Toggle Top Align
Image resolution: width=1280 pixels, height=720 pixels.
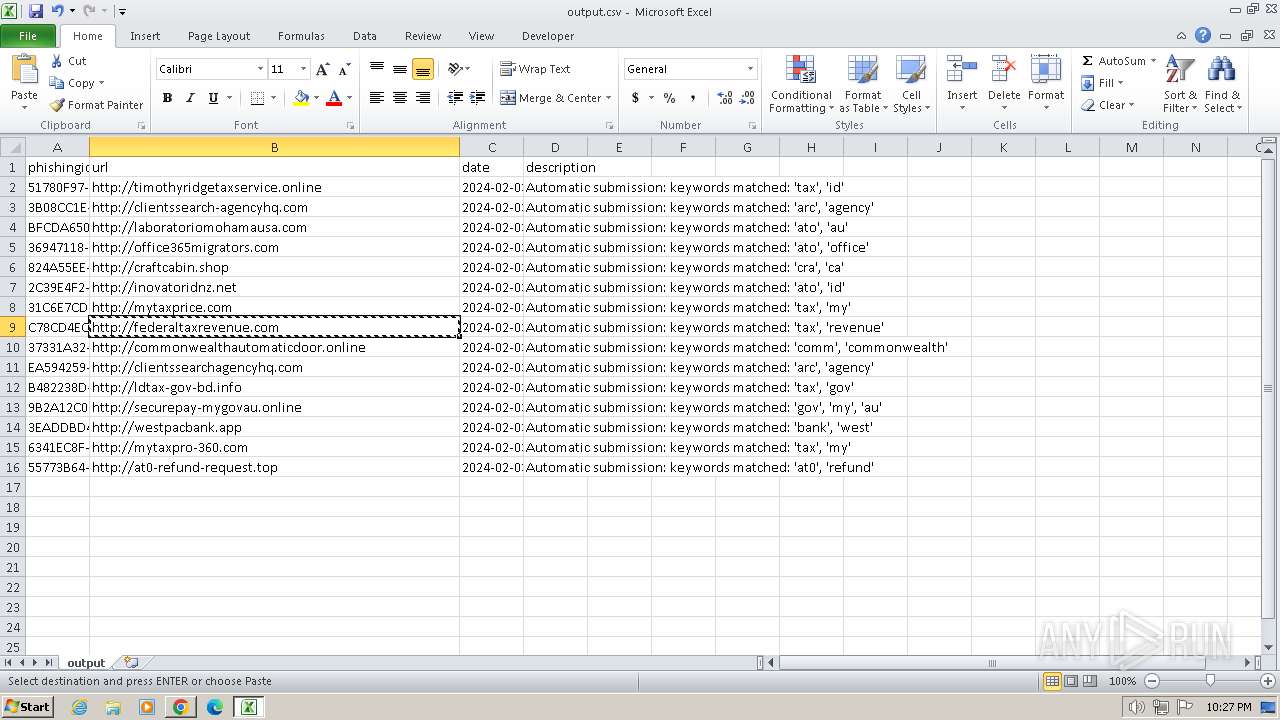[377, 69]
